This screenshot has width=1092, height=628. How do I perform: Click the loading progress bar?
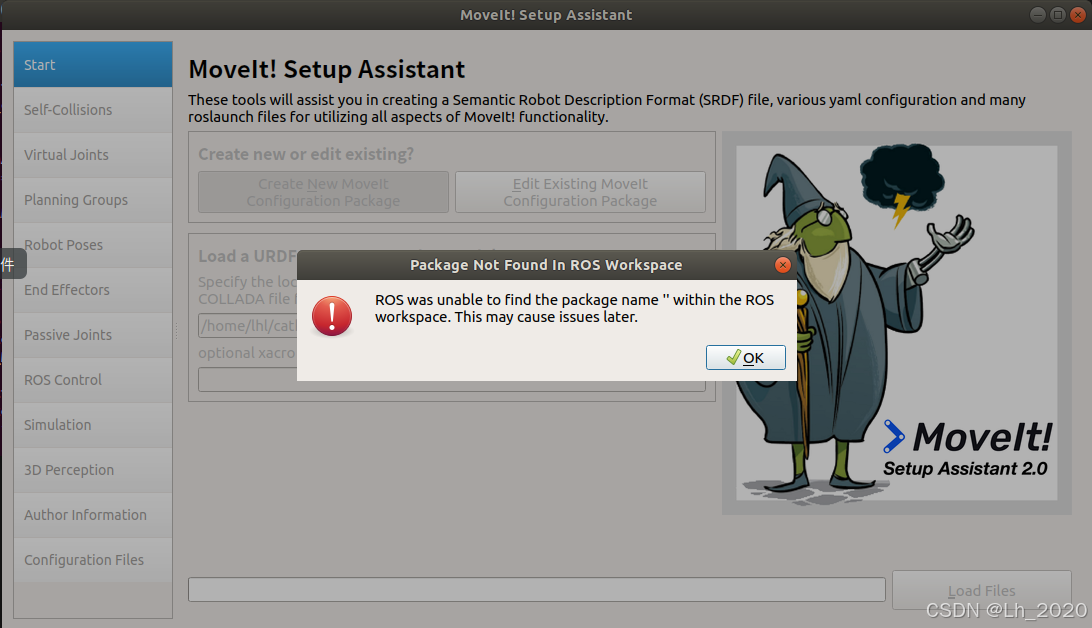(536, 589)
